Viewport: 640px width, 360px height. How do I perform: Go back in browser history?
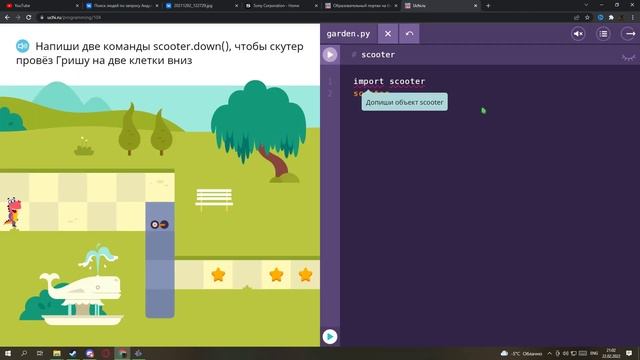[x=7, y=18]
